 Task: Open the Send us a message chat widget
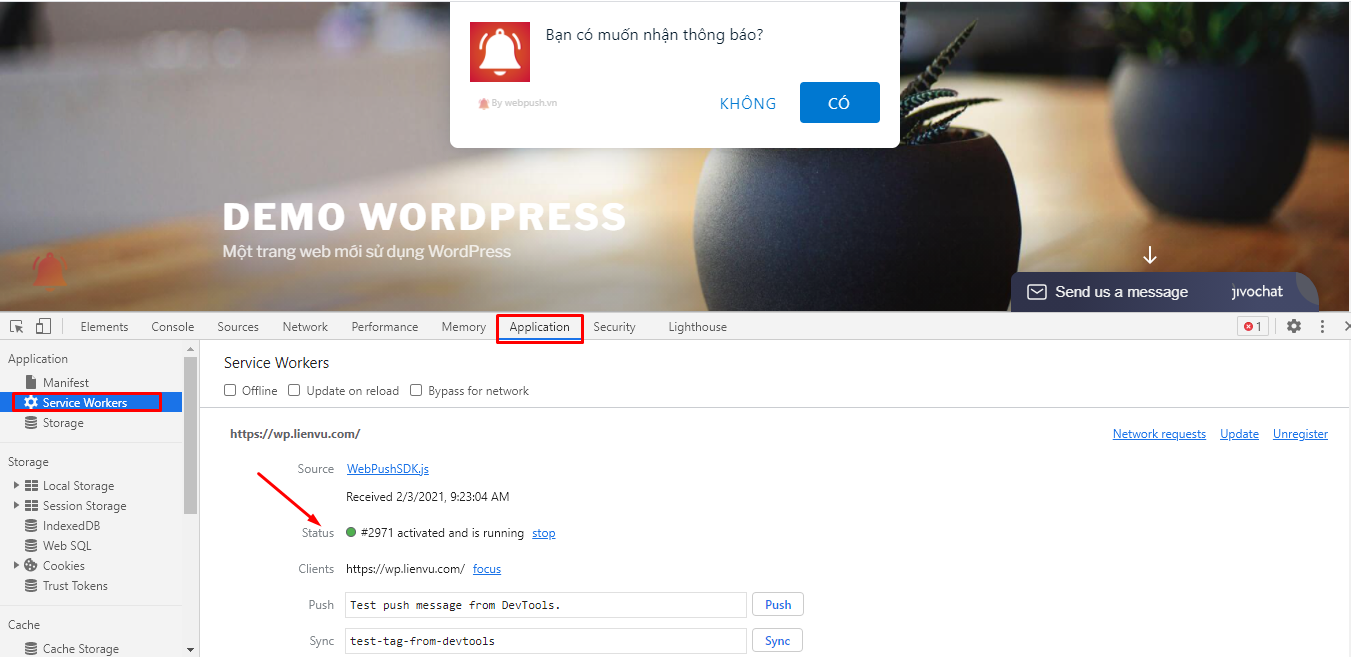[x=1164, y=292]
